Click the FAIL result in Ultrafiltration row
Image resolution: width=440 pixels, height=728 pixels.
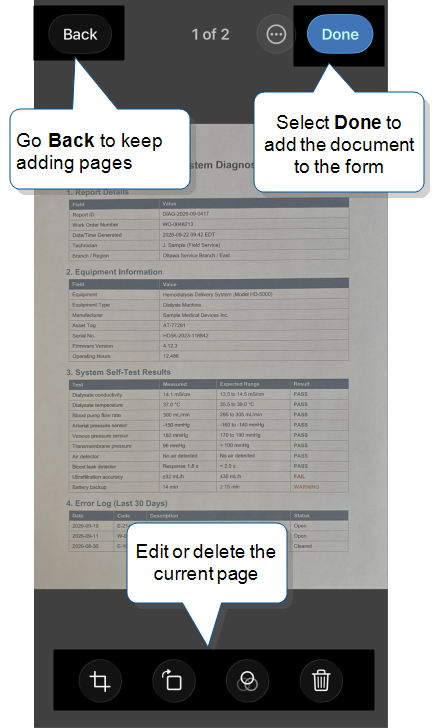tap(299, 476)
